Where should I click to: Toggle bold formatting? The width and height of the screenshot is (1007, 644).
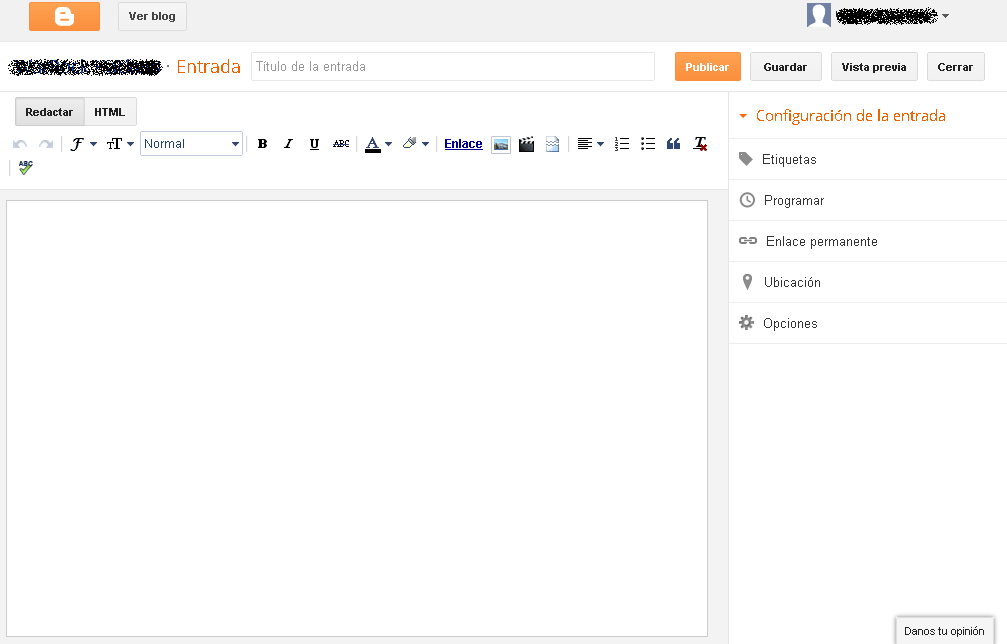262,144
